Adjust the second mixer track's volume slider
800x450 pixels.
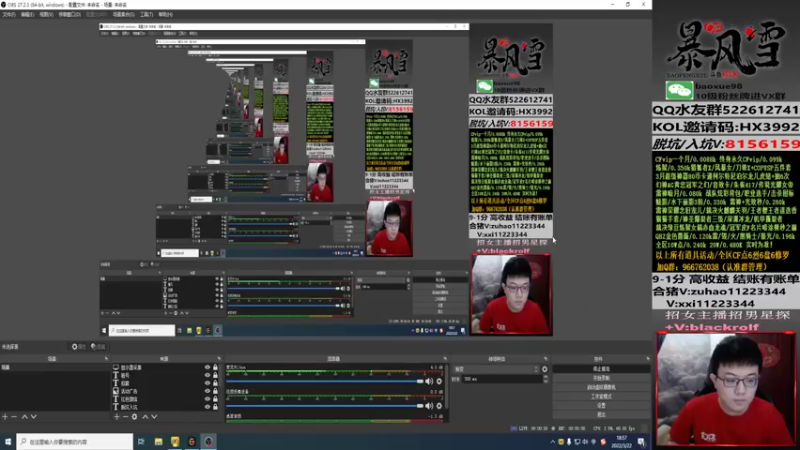325,406
